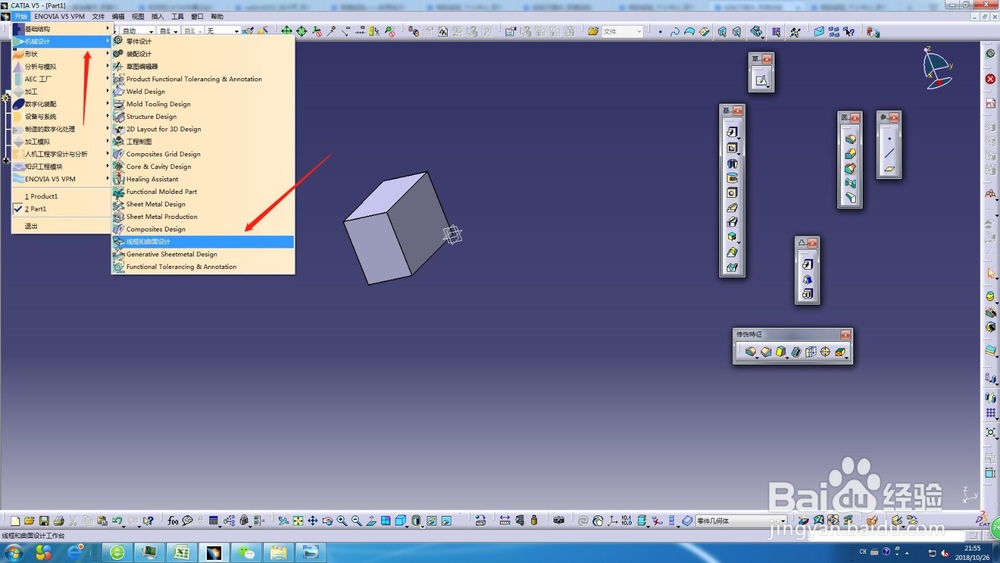Open the 文件 menu in menu bar
Image resolution: width=1000 pixels, height=563 pixels.
pos(98,17)
